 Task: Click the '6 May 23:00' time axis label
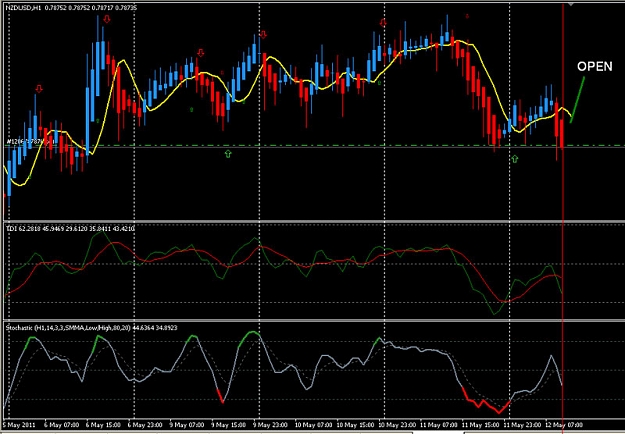tap(144, 424)
